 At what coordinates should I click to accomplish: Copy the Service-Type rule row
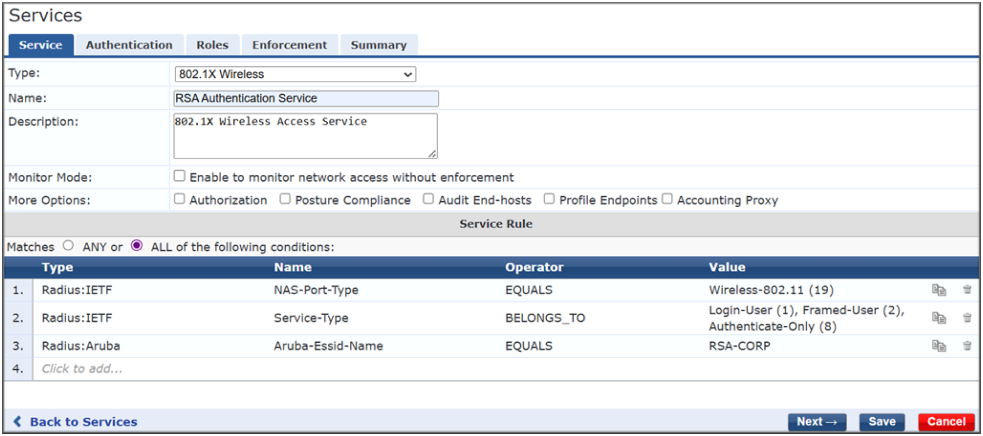pos(938,318)
